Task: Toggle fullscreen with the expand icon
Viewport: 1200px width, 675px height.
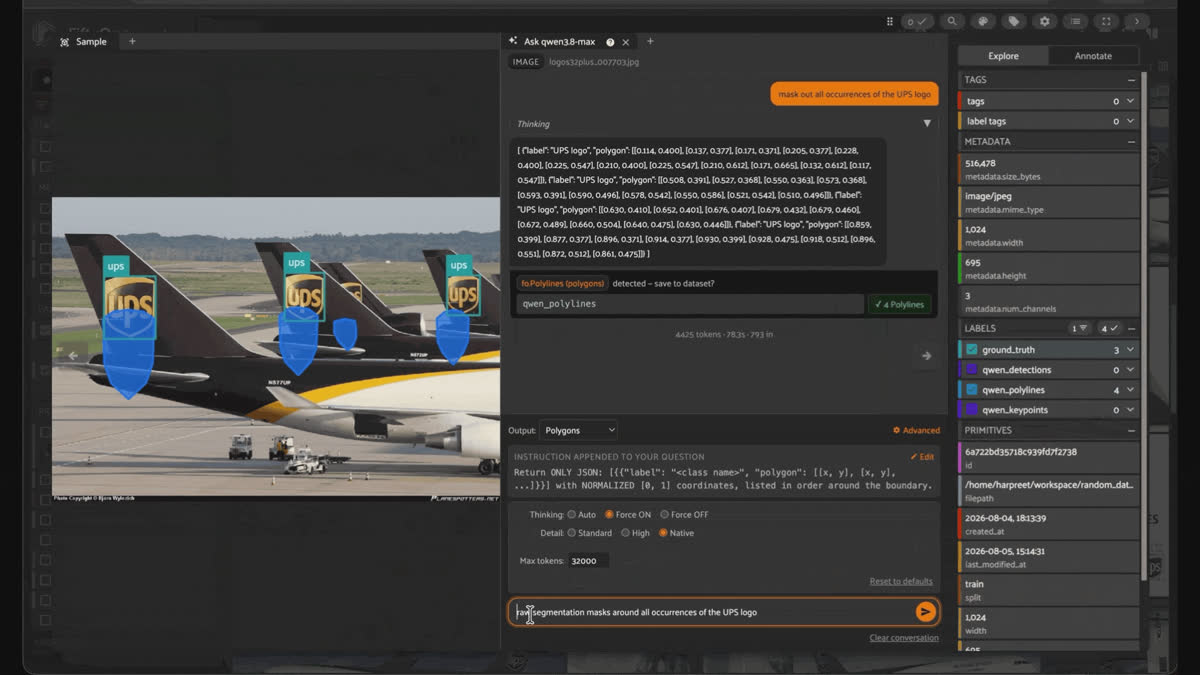Action: (x=1106, y=21)
